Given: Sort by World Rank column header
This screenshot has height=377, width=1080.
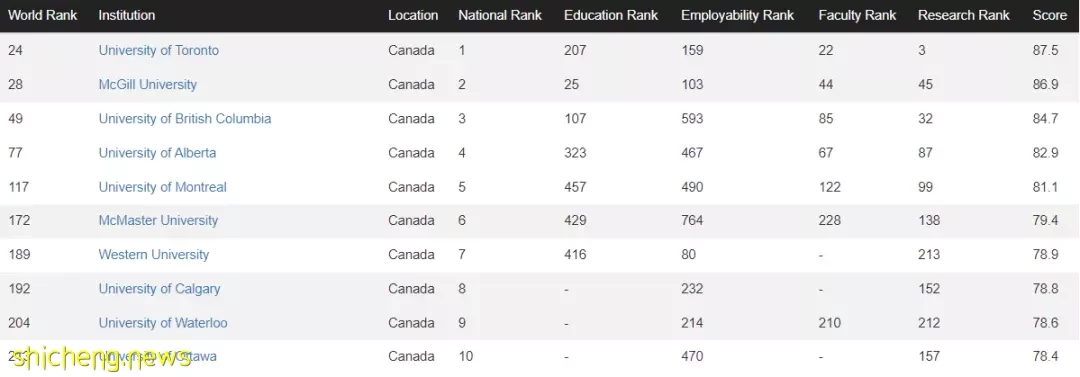Looking at the screenshot, I should pos(43,15).
